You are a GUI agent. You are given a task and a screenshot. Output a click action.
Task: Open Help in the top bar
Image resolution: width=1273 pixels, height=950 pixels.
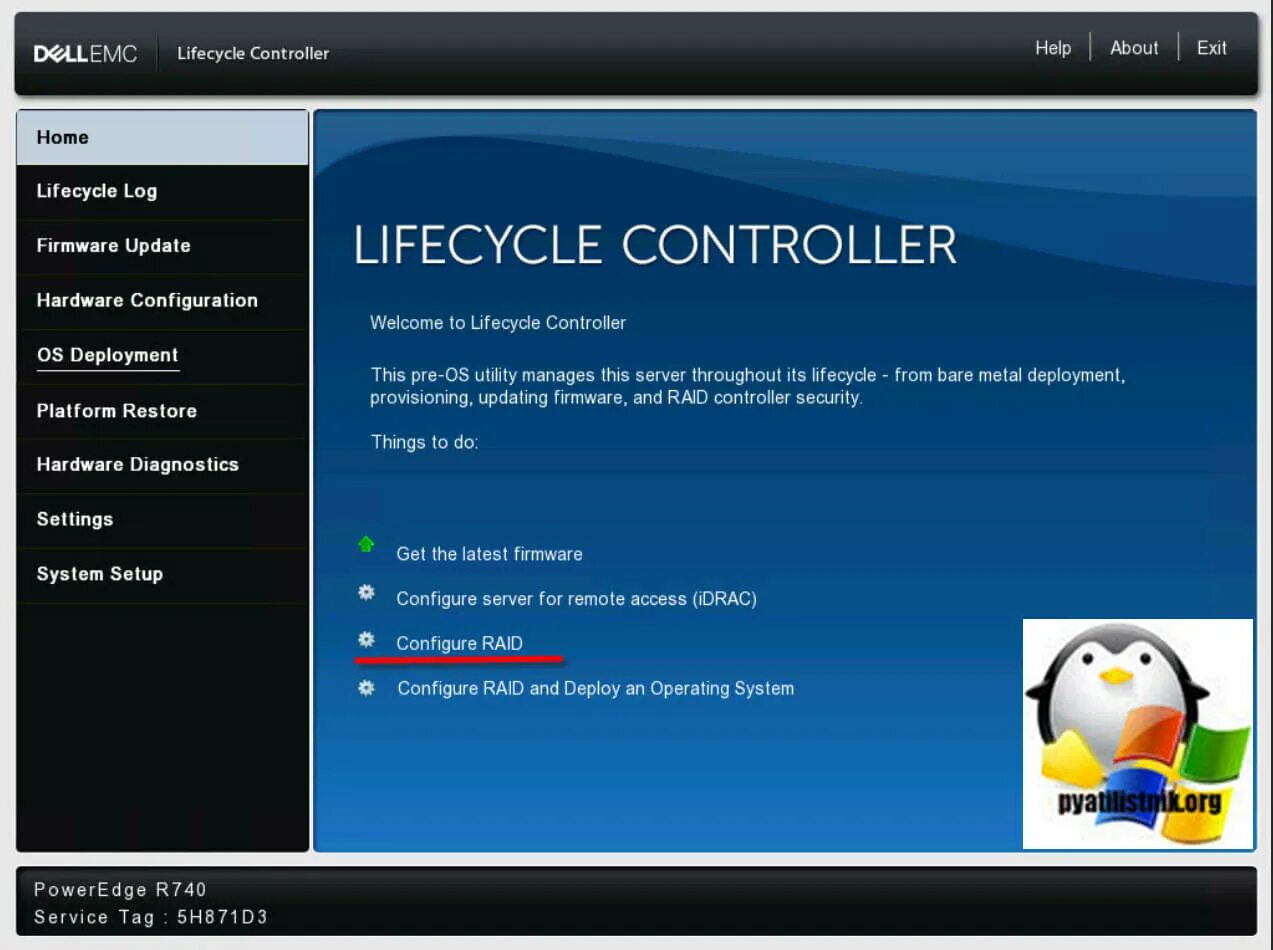[1053, 48]
